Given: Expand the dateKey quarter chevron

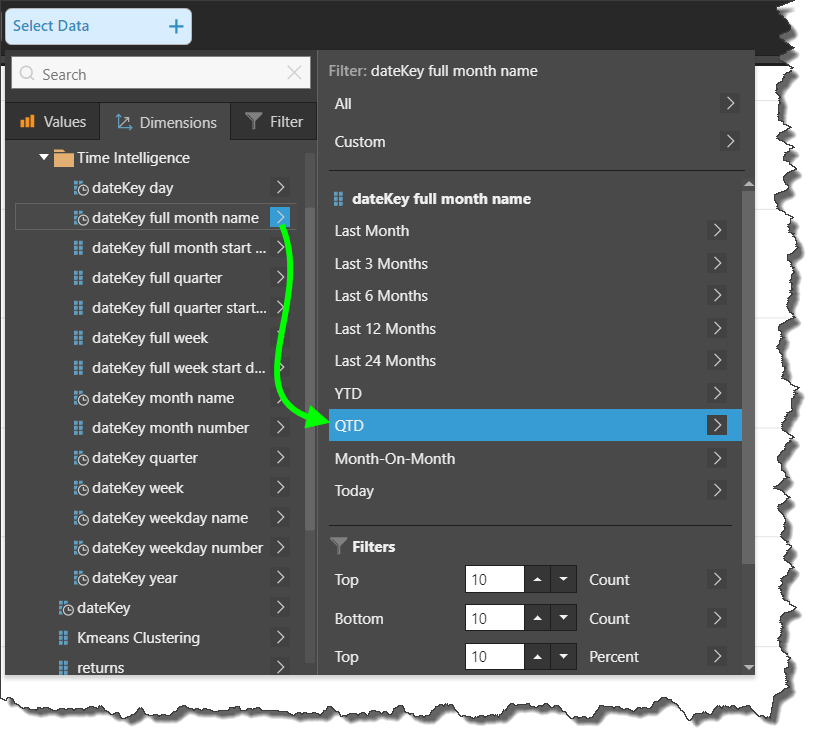Looking at the screenshot, I should [x=280, y=457].
